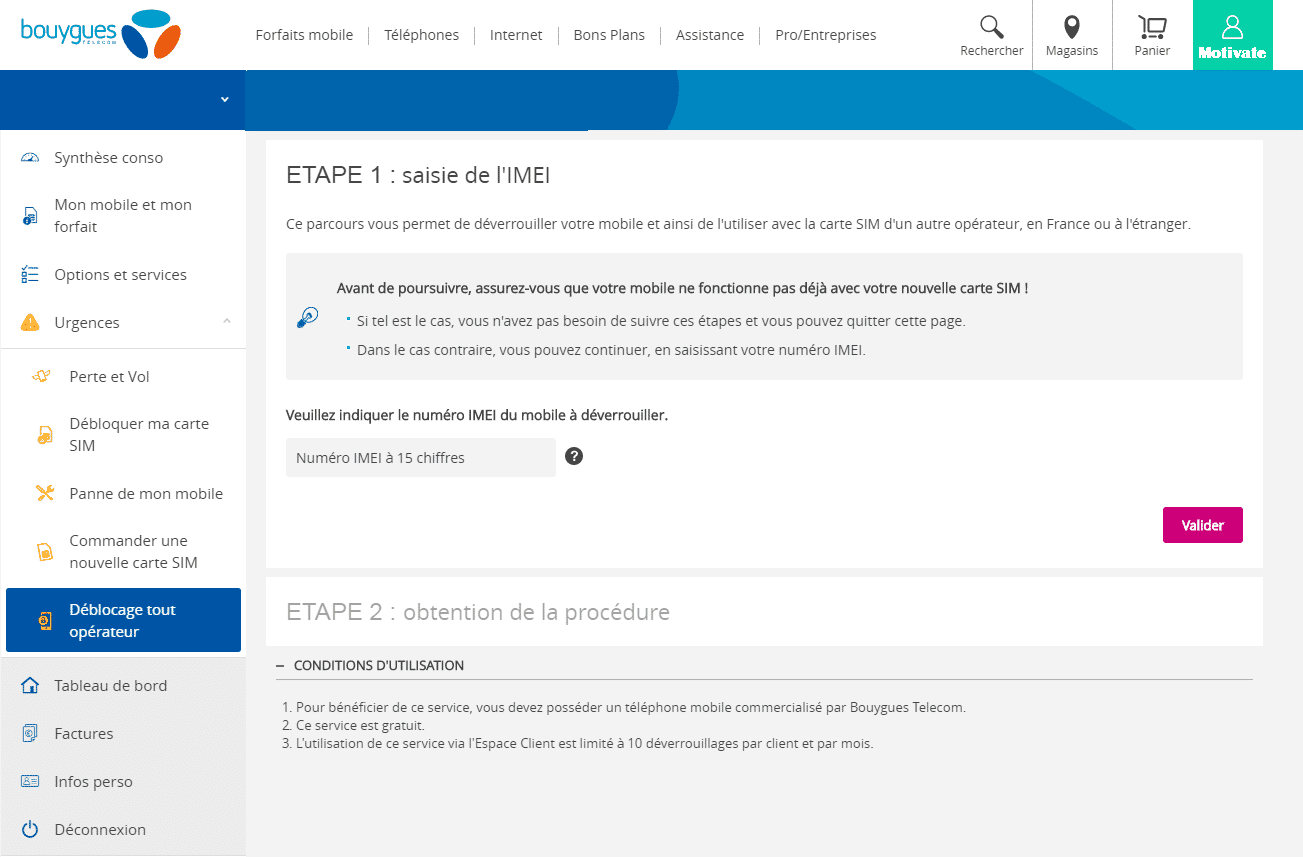
Task: Click the Perte et Vol icon
Action: pos(42,377)
